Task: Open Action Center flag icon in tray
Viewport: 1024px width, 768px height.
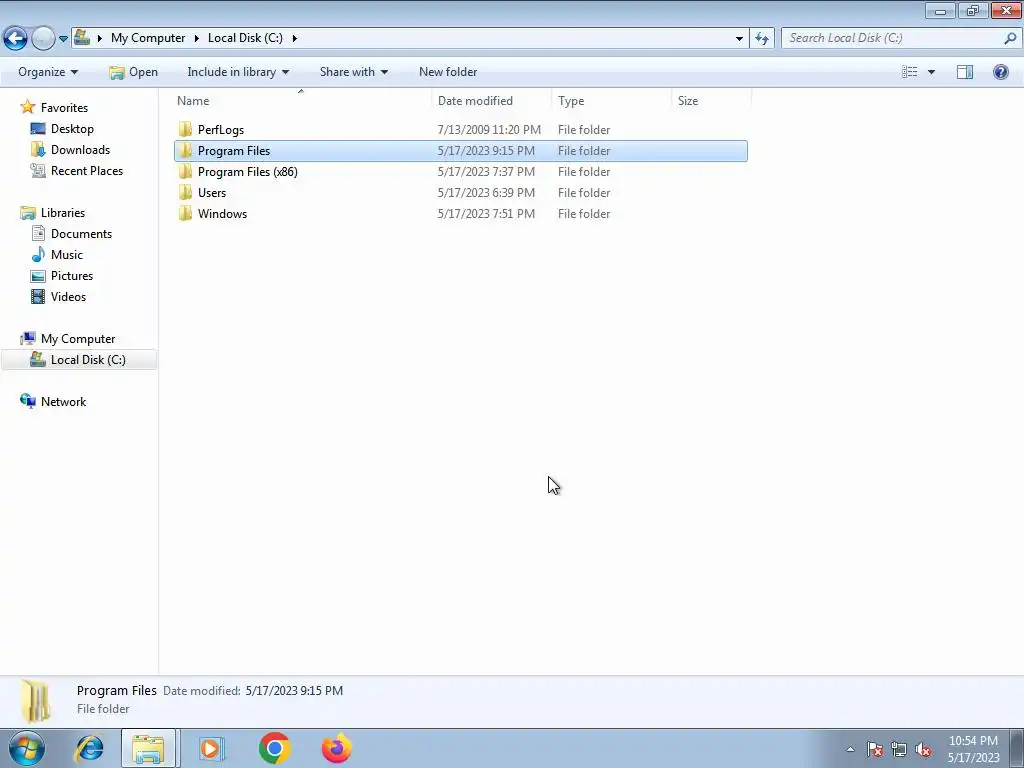Action: pos(875,749)
